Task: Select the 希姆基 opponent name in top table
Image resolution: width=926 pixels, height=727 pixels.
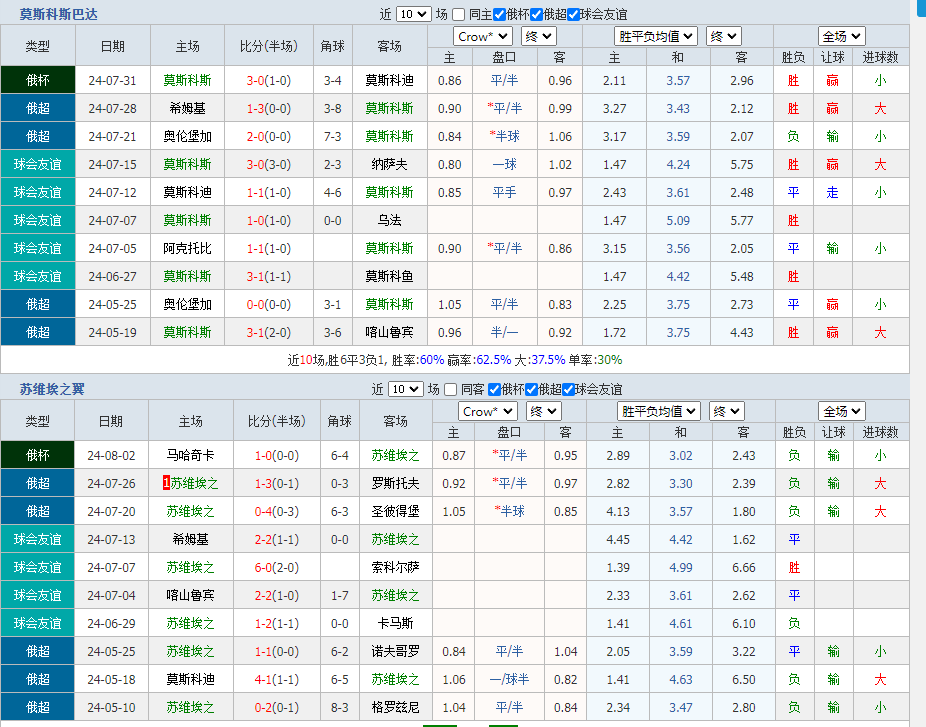Action: point(187,108)
